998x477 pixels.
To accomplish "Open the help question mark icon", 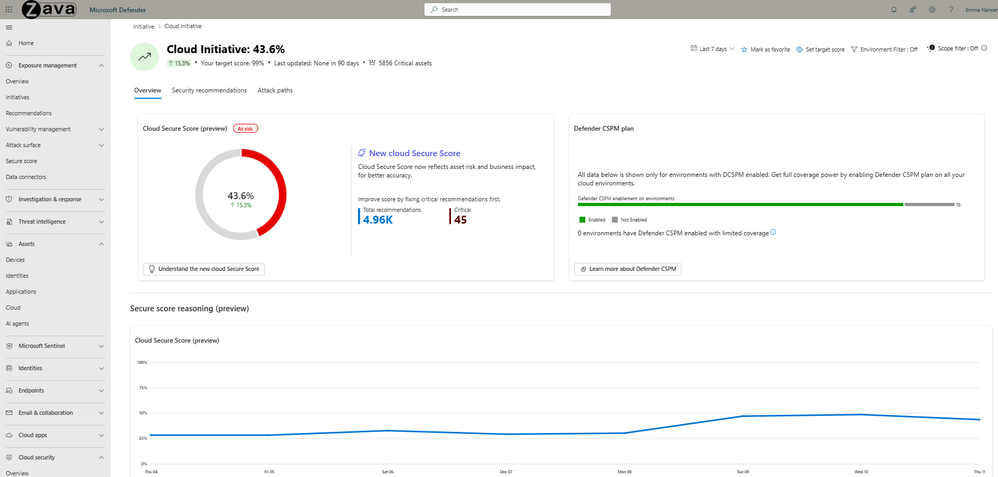I will tap(951, 10).
